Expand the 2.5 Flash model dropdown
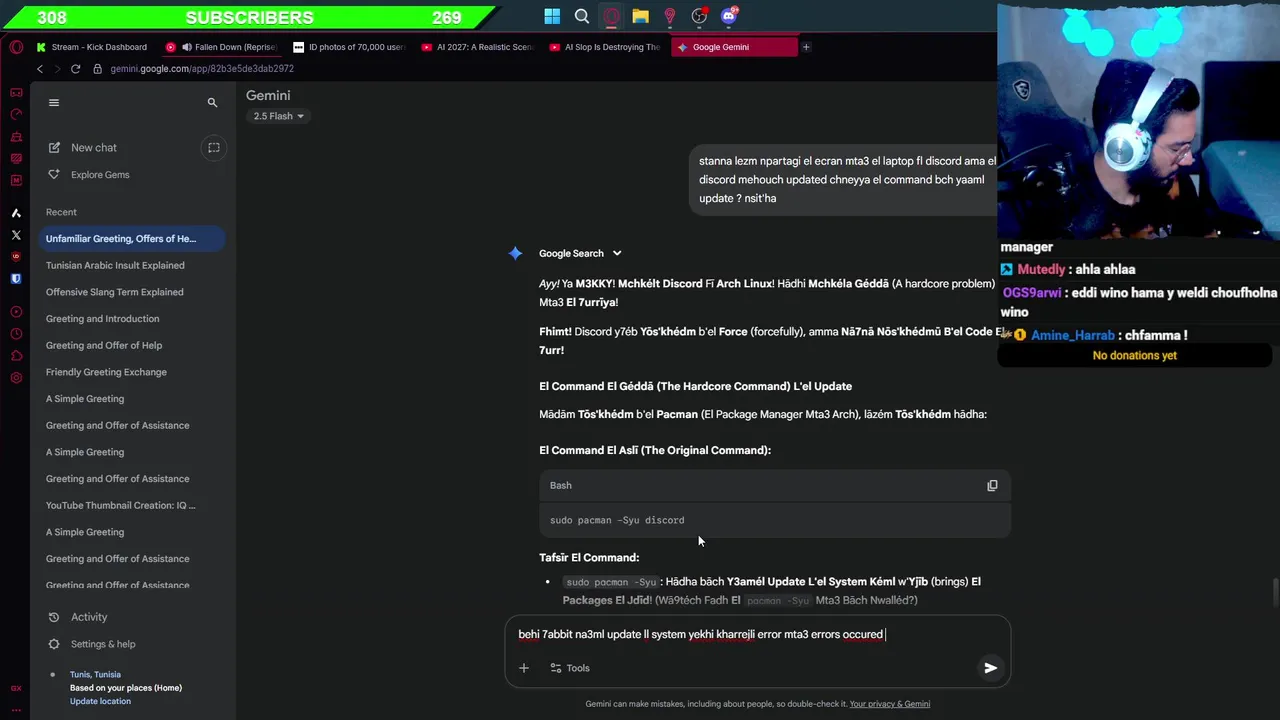This screenshot has height=720, width=1280. click(x=278, y=116)
